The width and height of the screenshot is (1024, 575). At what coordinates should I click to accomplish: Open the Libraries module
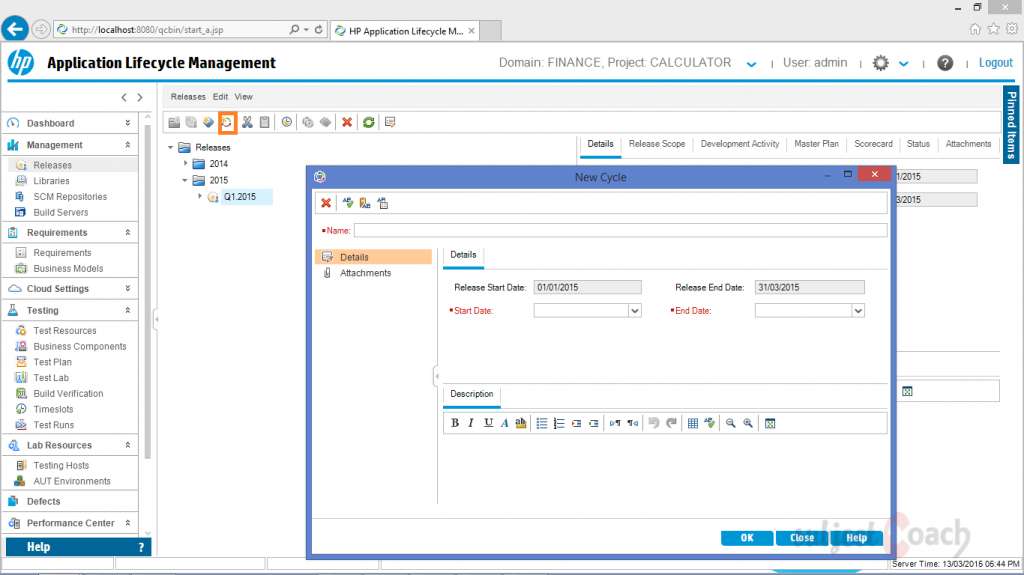pyautogui.click(x=52, y=181)
